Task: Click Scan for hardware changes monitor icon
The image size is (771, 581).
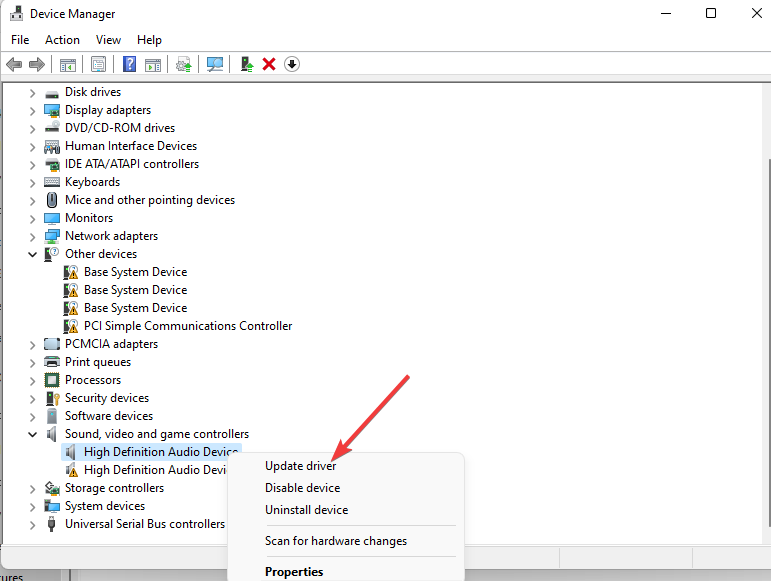Action: pyautogui.click(x=215, y=64)
